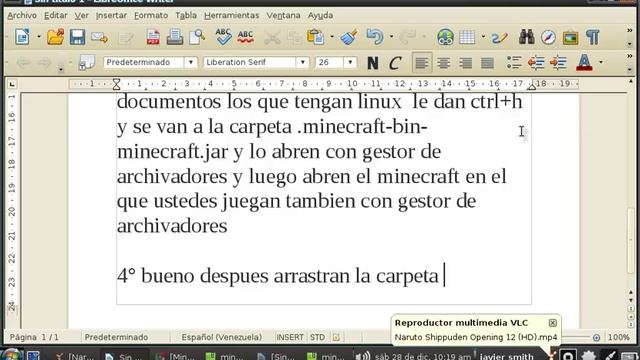Open the Paste options dropdown arrow
Viewport: 640px width, 360px height.
point(331,37)
